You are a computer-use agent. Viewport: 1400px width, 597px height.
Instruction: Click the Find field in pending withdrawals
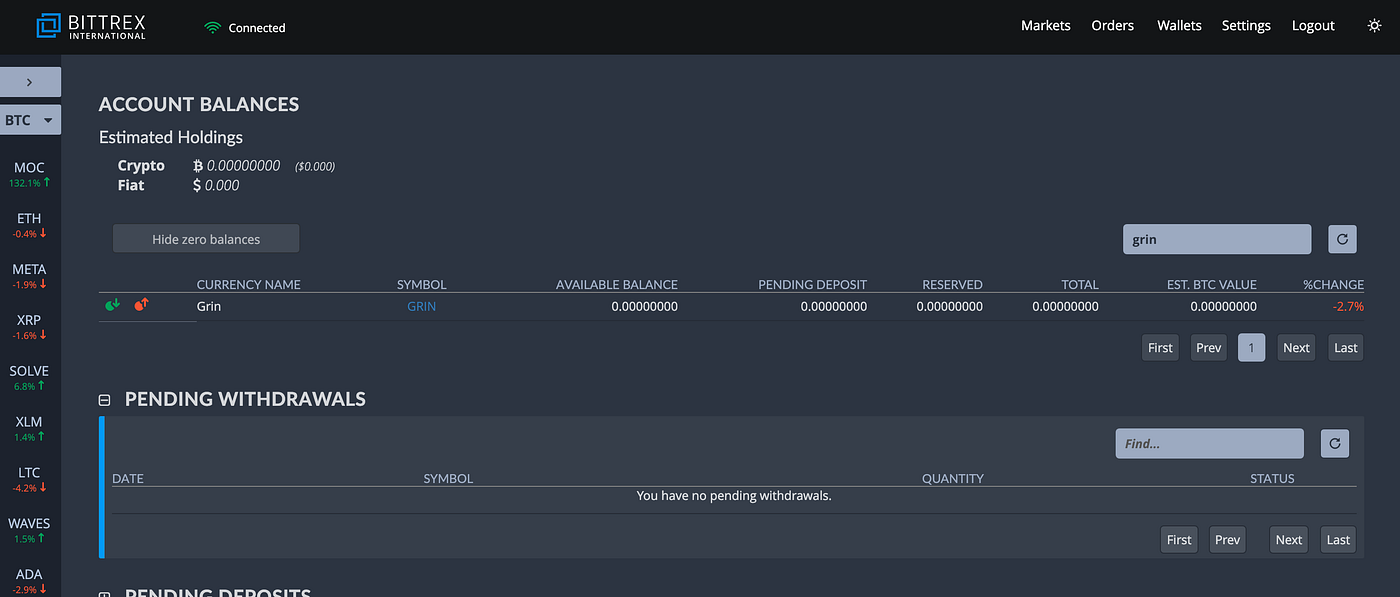click(1209, 443)
